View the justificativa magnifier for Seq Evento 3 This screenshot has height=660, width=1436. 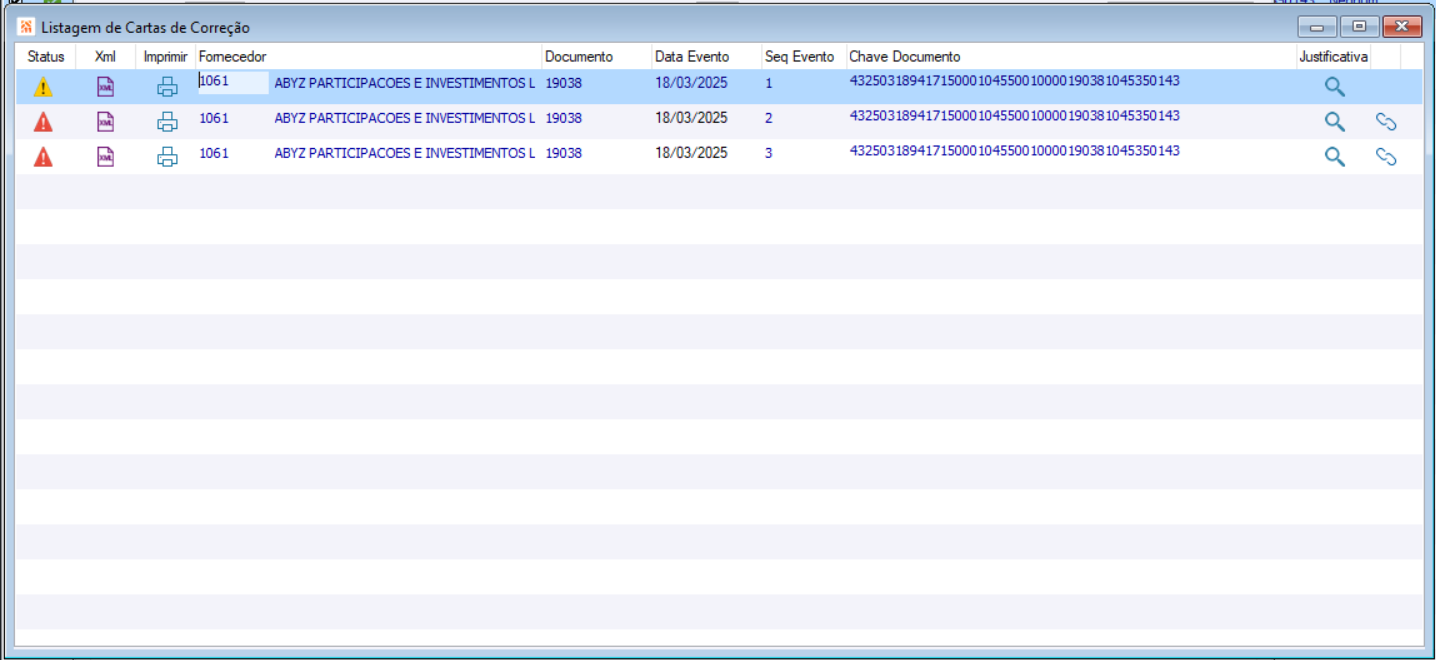[x=1334, y=157]
